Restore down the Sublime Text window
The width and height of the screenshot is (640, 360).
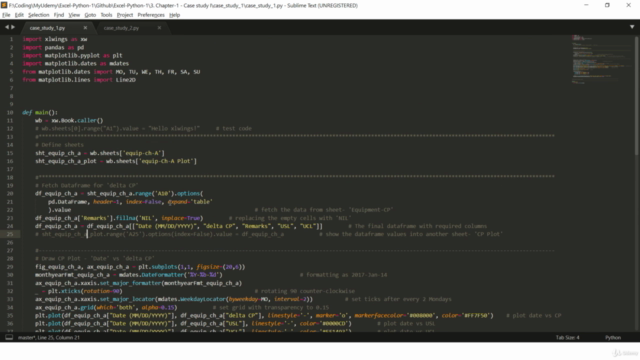click(607, 5)
